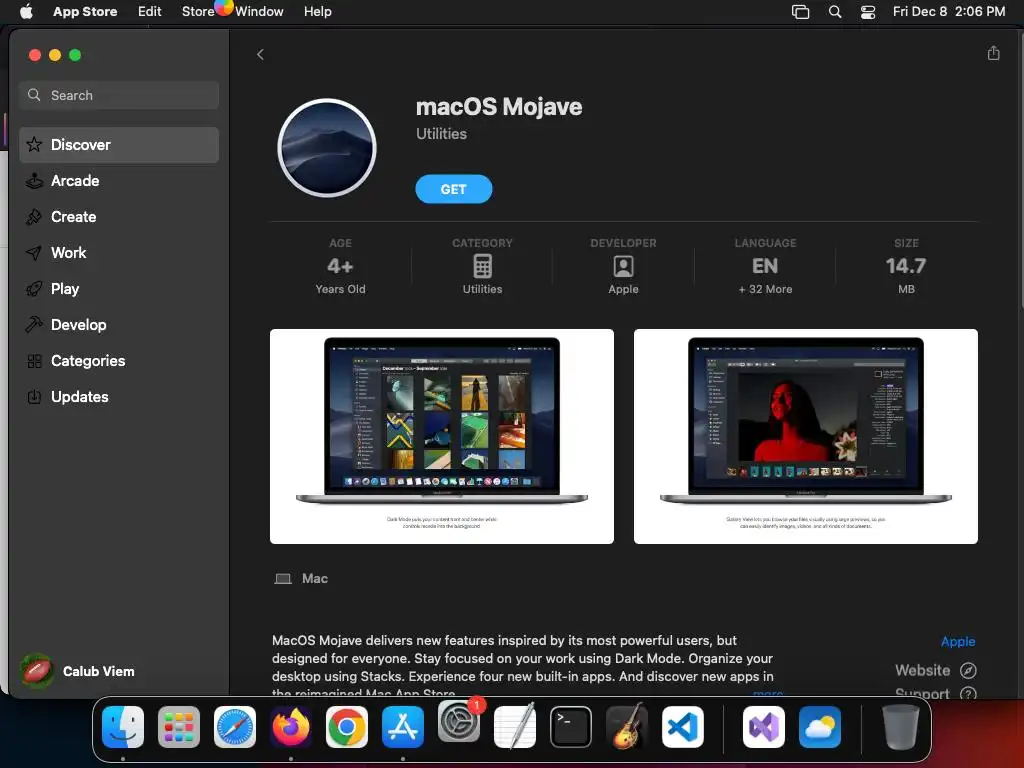
Task: Open the Window menu
Action: [x=259, y=11]
